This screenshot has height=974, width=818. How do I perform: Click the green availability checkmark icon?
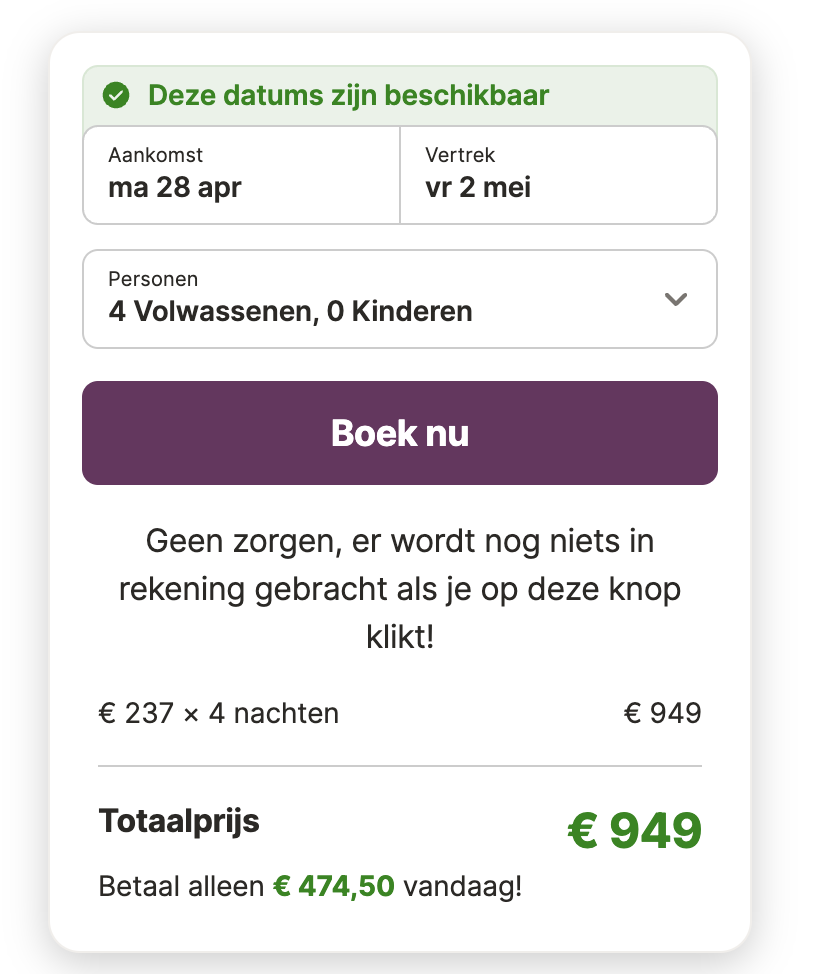(x=116, y=96)
